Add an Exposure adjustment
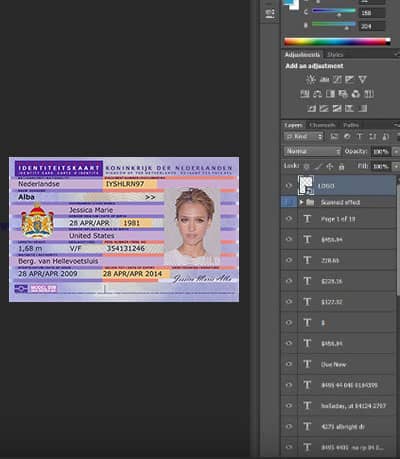Screen dimensions: 400x459 click(x=350, y=79)
